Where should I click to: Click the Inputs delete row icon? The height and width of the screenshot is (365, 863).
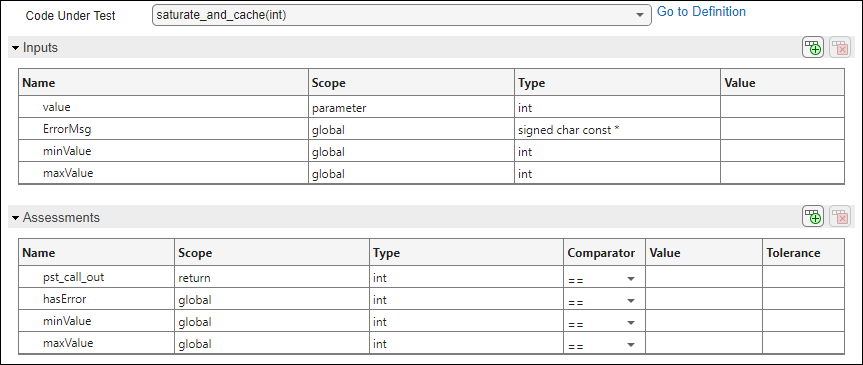pos(840,48)
